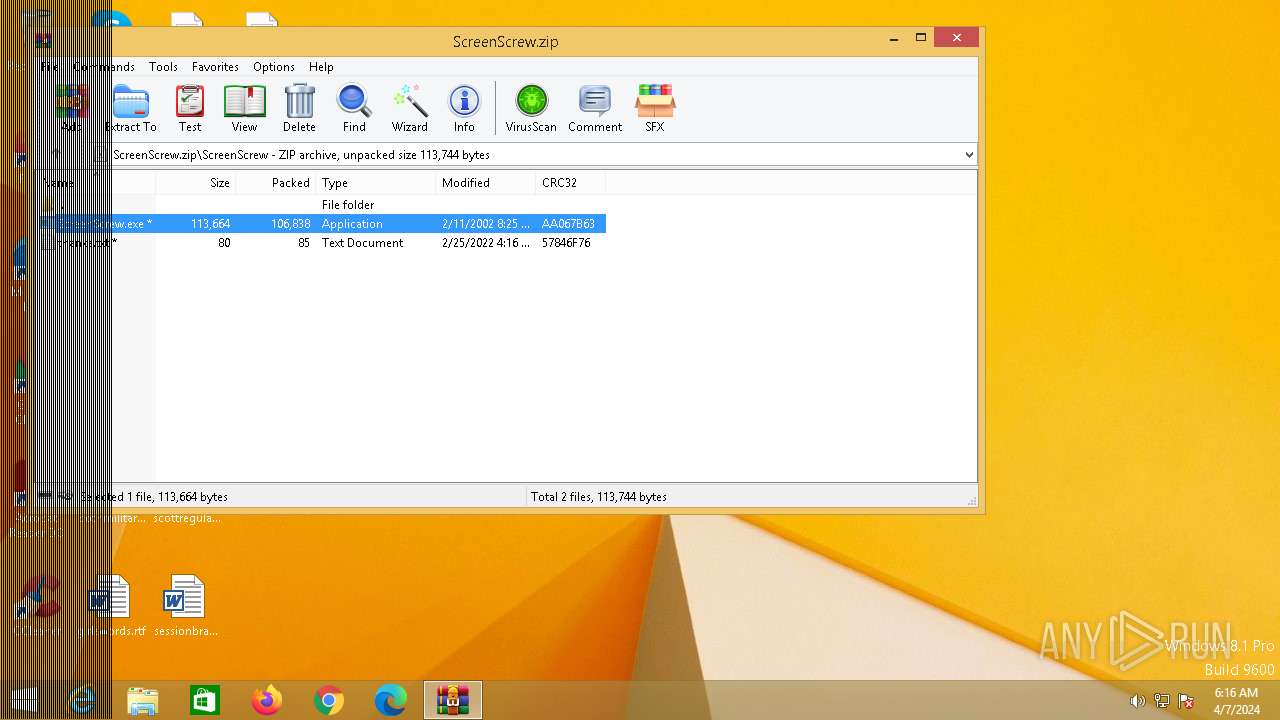Click the window resize grip in status bar
The height and width of the screenshot is (720, 1280).
[x=970, y=500]
